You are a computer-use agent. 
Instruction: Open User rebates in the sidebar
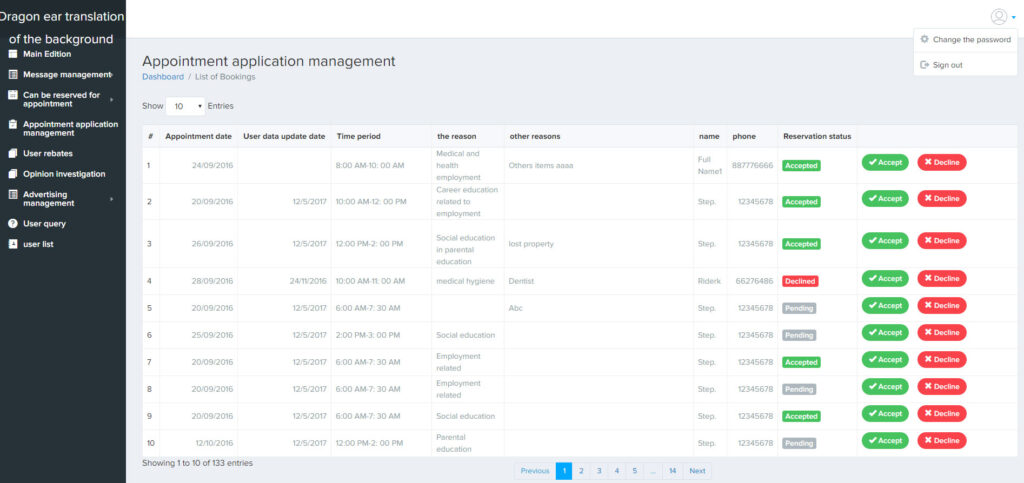[x=48, y=153]
